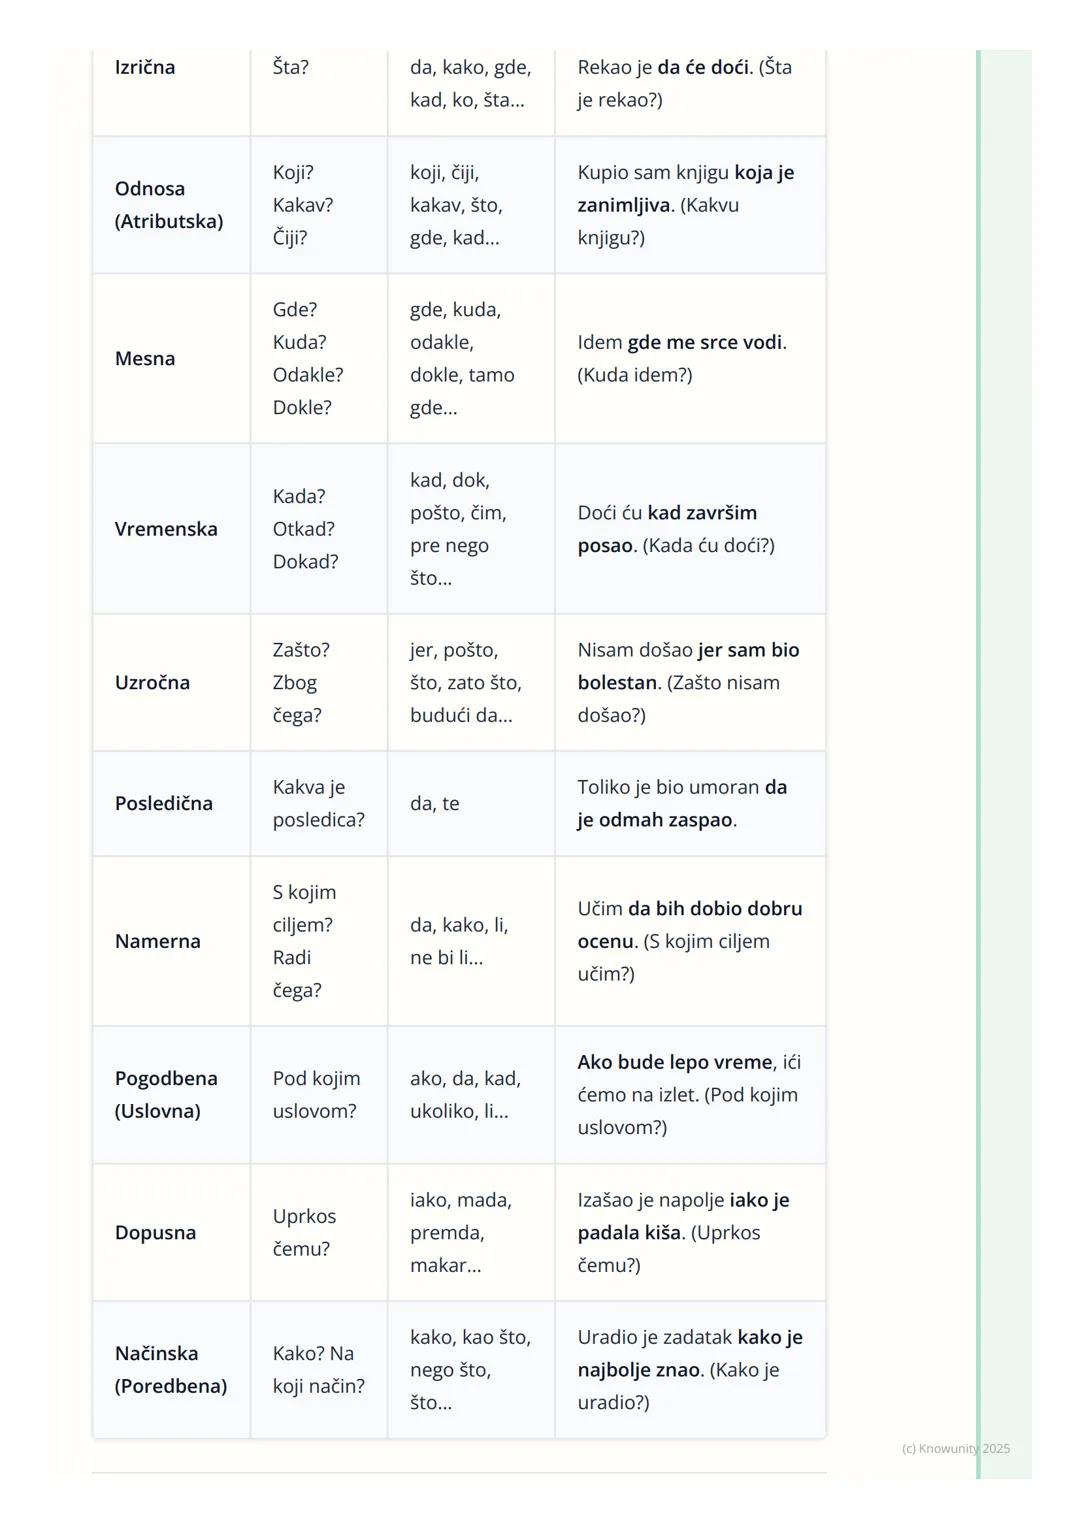
Task: Click the "Kada? Otkad? Dokad?" question cell
Action: point(305,529)
